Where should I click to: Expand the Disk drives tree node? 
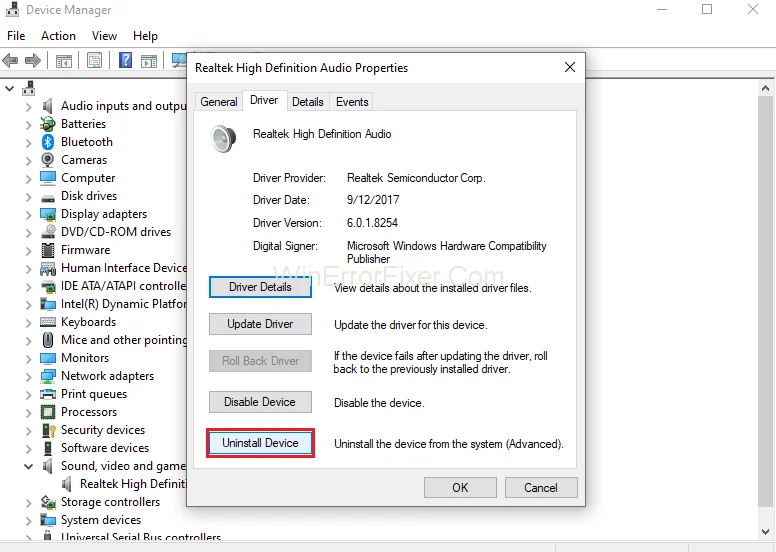tap(28, 197)
